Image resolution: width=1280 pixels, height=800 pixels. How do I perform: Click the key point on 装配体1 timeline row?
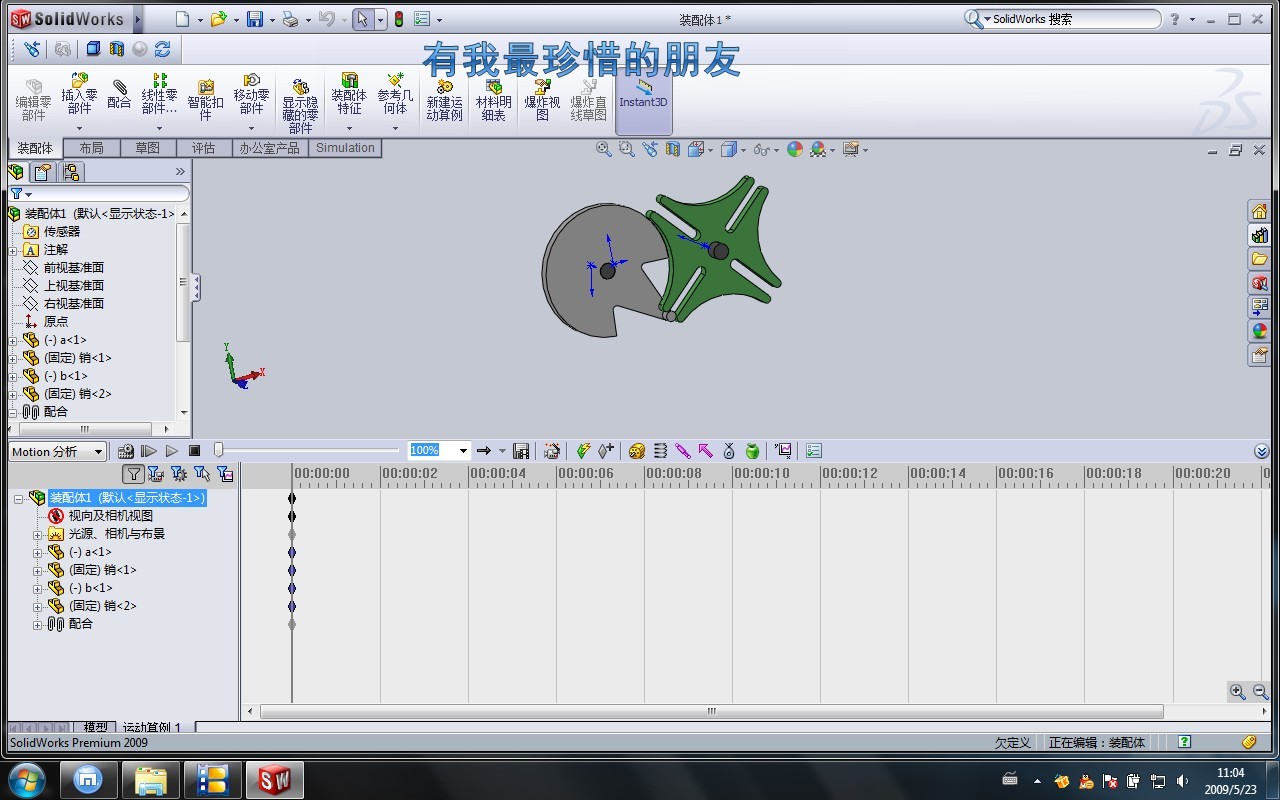(x=292, y=498)
